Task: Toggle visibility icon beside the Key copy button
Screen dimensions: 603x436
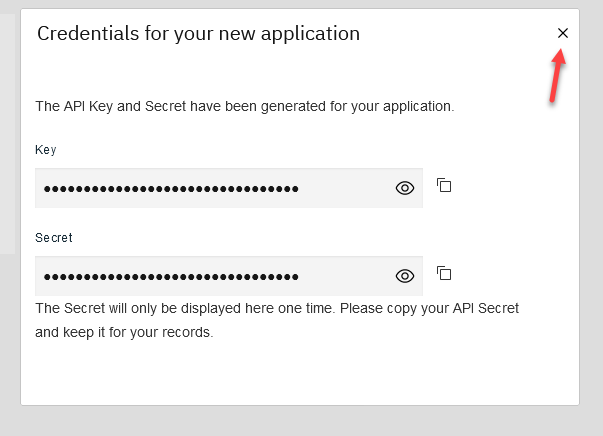Action: (x=405, y=188)
